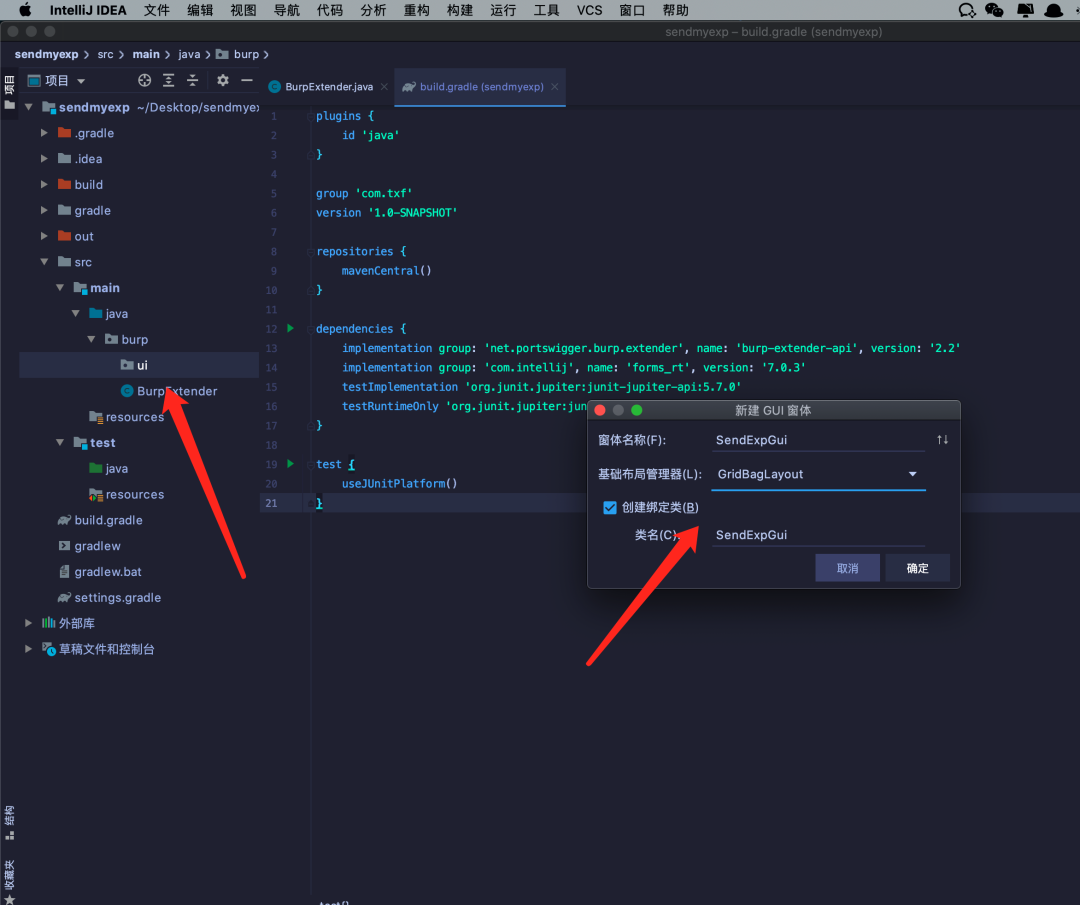Click the class name input field

818,534
